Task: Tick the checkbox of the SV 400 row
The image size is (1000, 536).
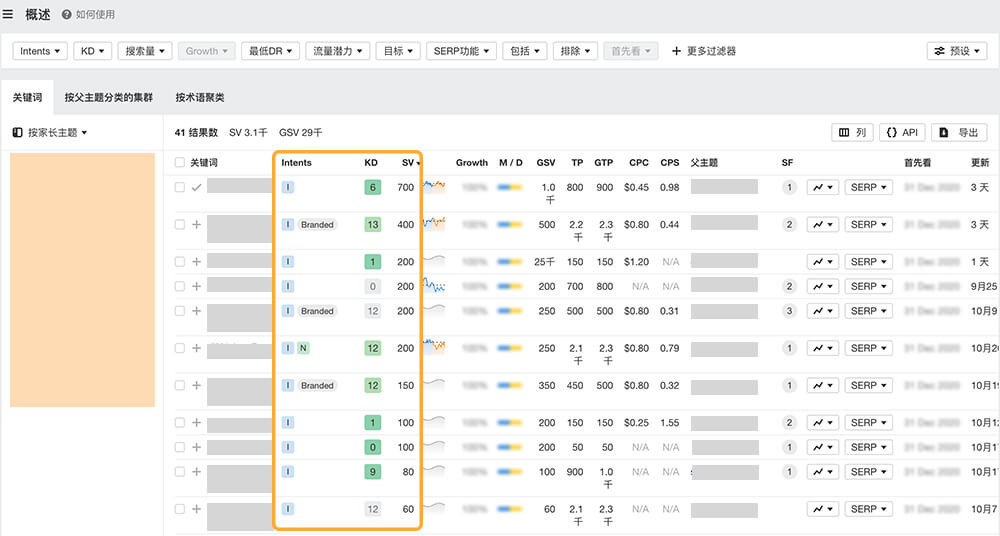Action: coord(180,225)
